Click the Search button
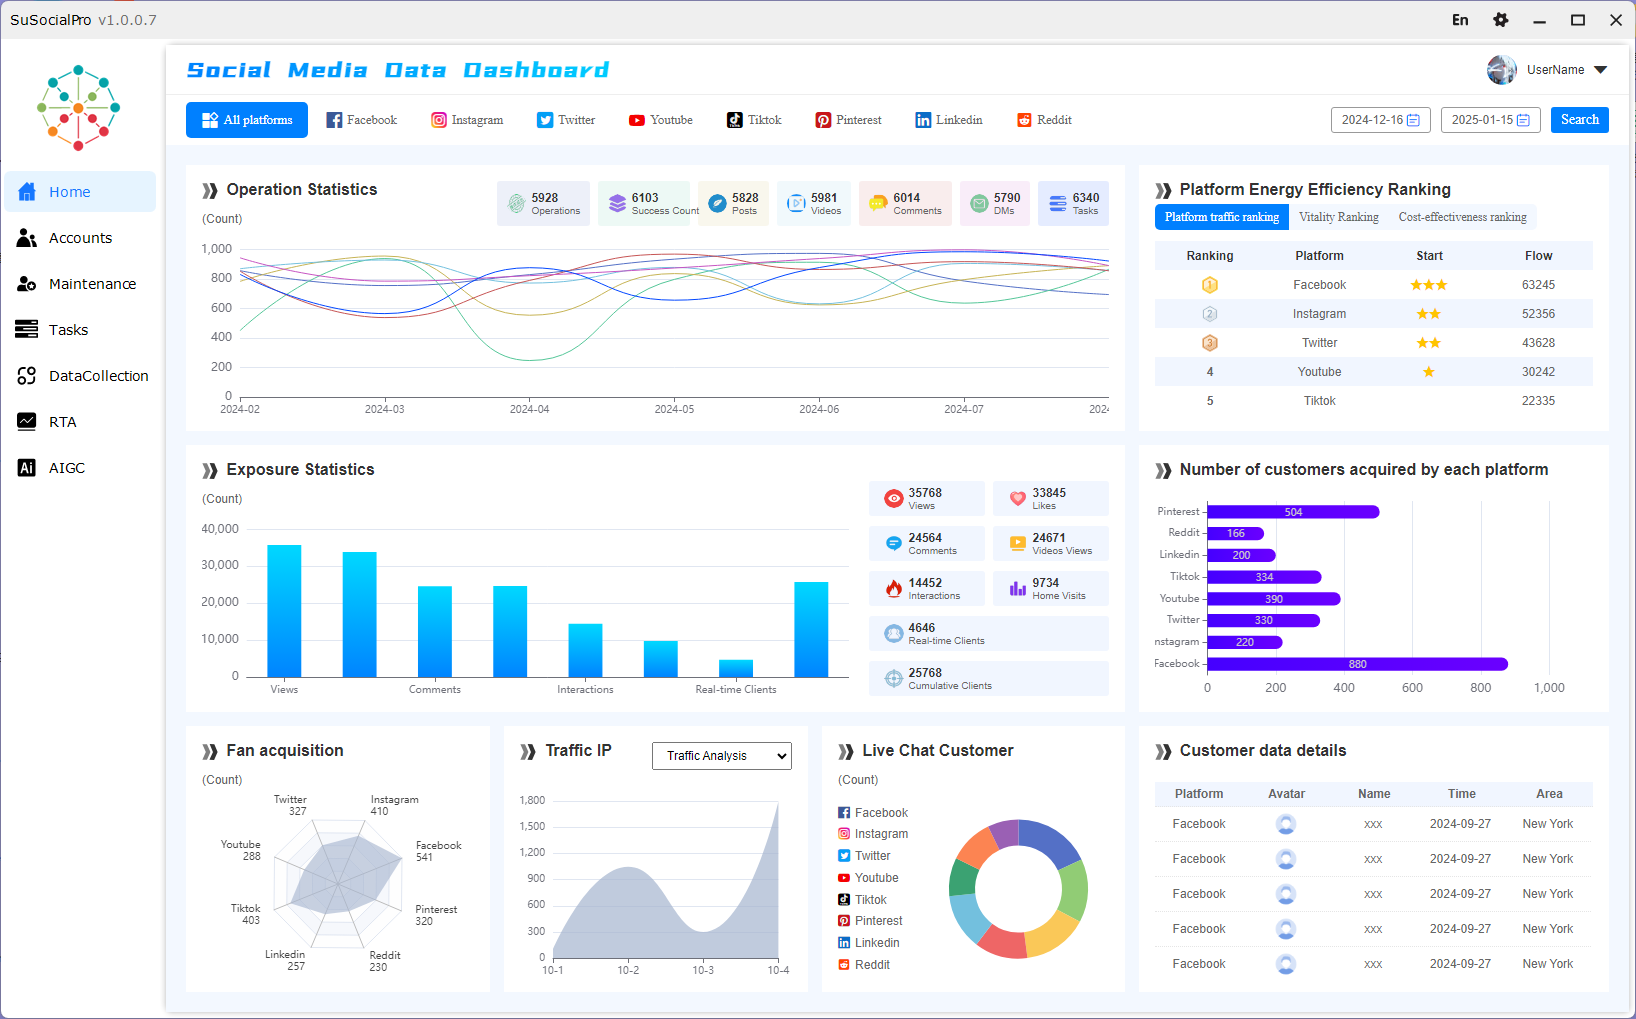The image size is (1636, 1019). click(1580, 120)
